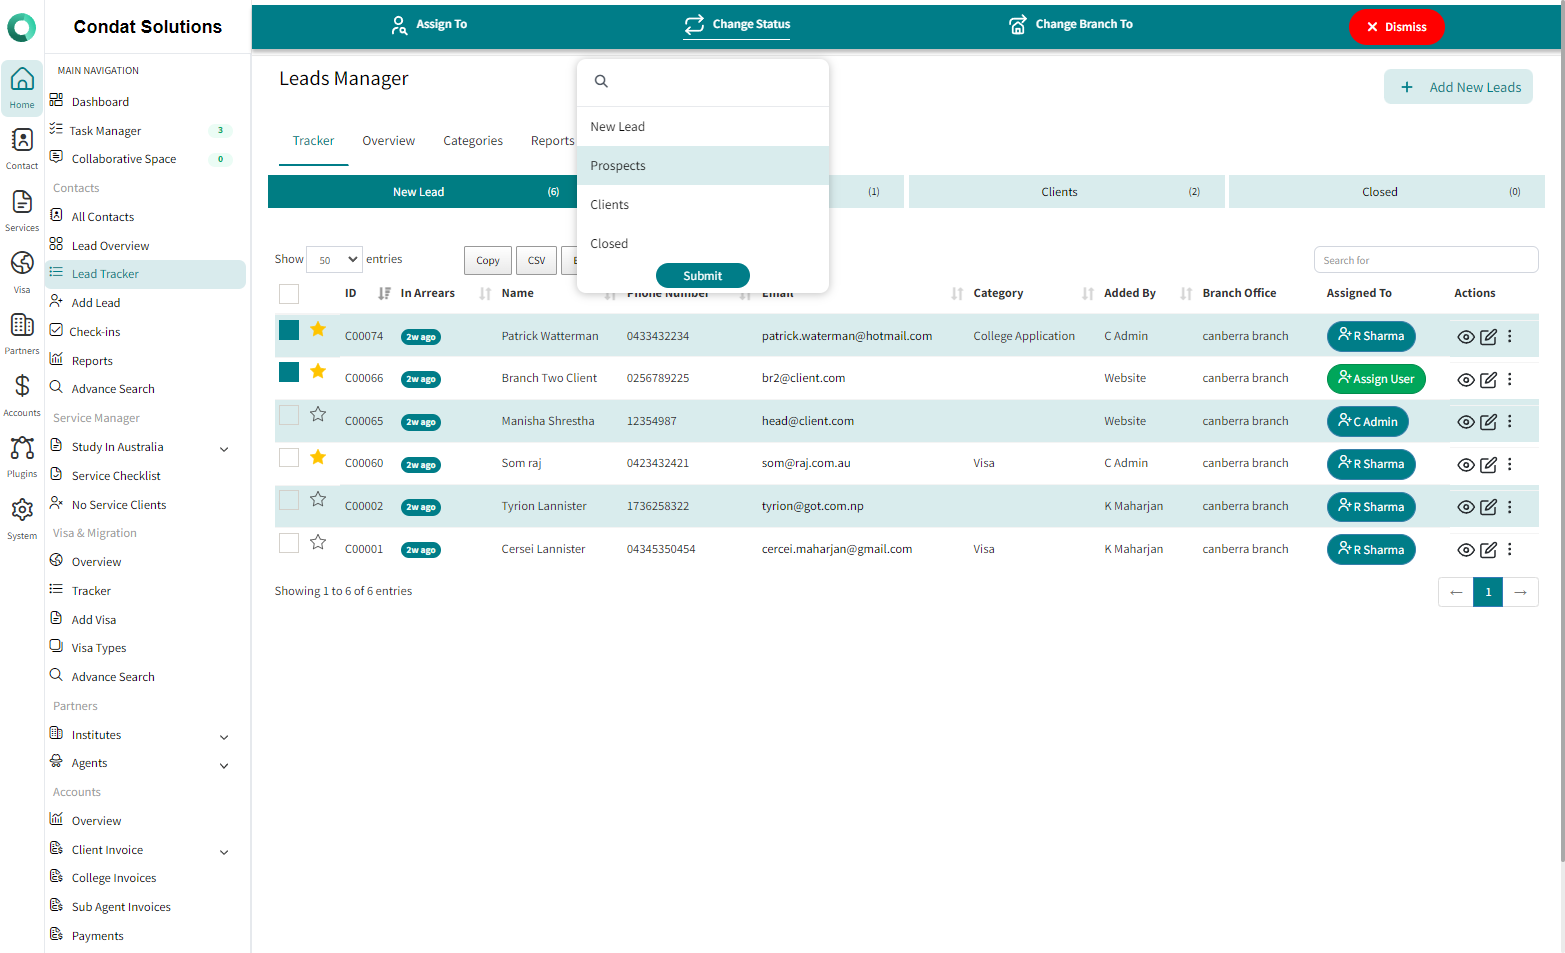
Task: Select Closed in status list
Action: pyautogui.click(x=703, y=244)
